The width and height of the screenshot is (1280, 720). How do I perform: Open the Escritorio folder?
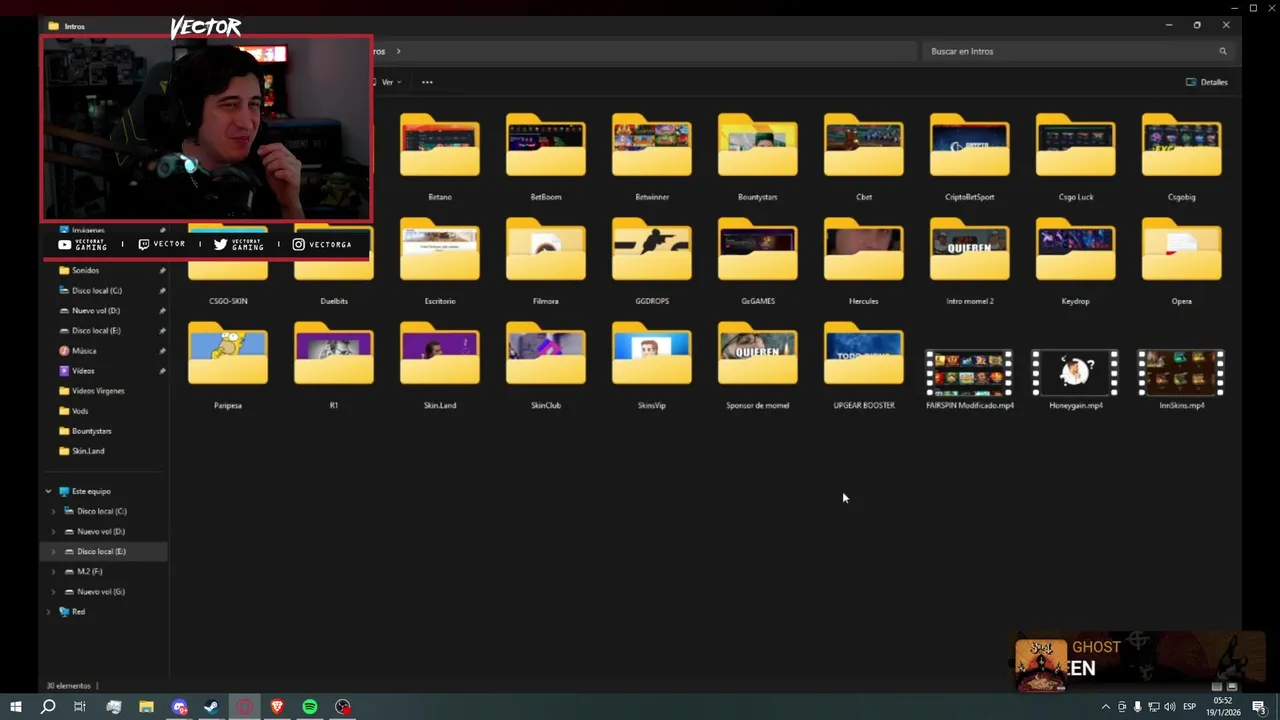coord(440,251)
